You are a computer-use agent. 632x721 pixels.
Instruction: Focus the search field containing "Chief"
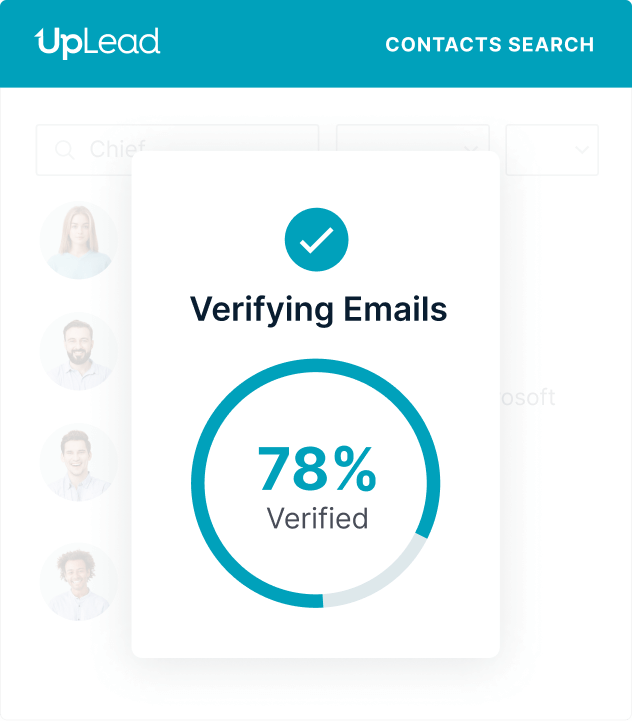(x=110, y=150)
